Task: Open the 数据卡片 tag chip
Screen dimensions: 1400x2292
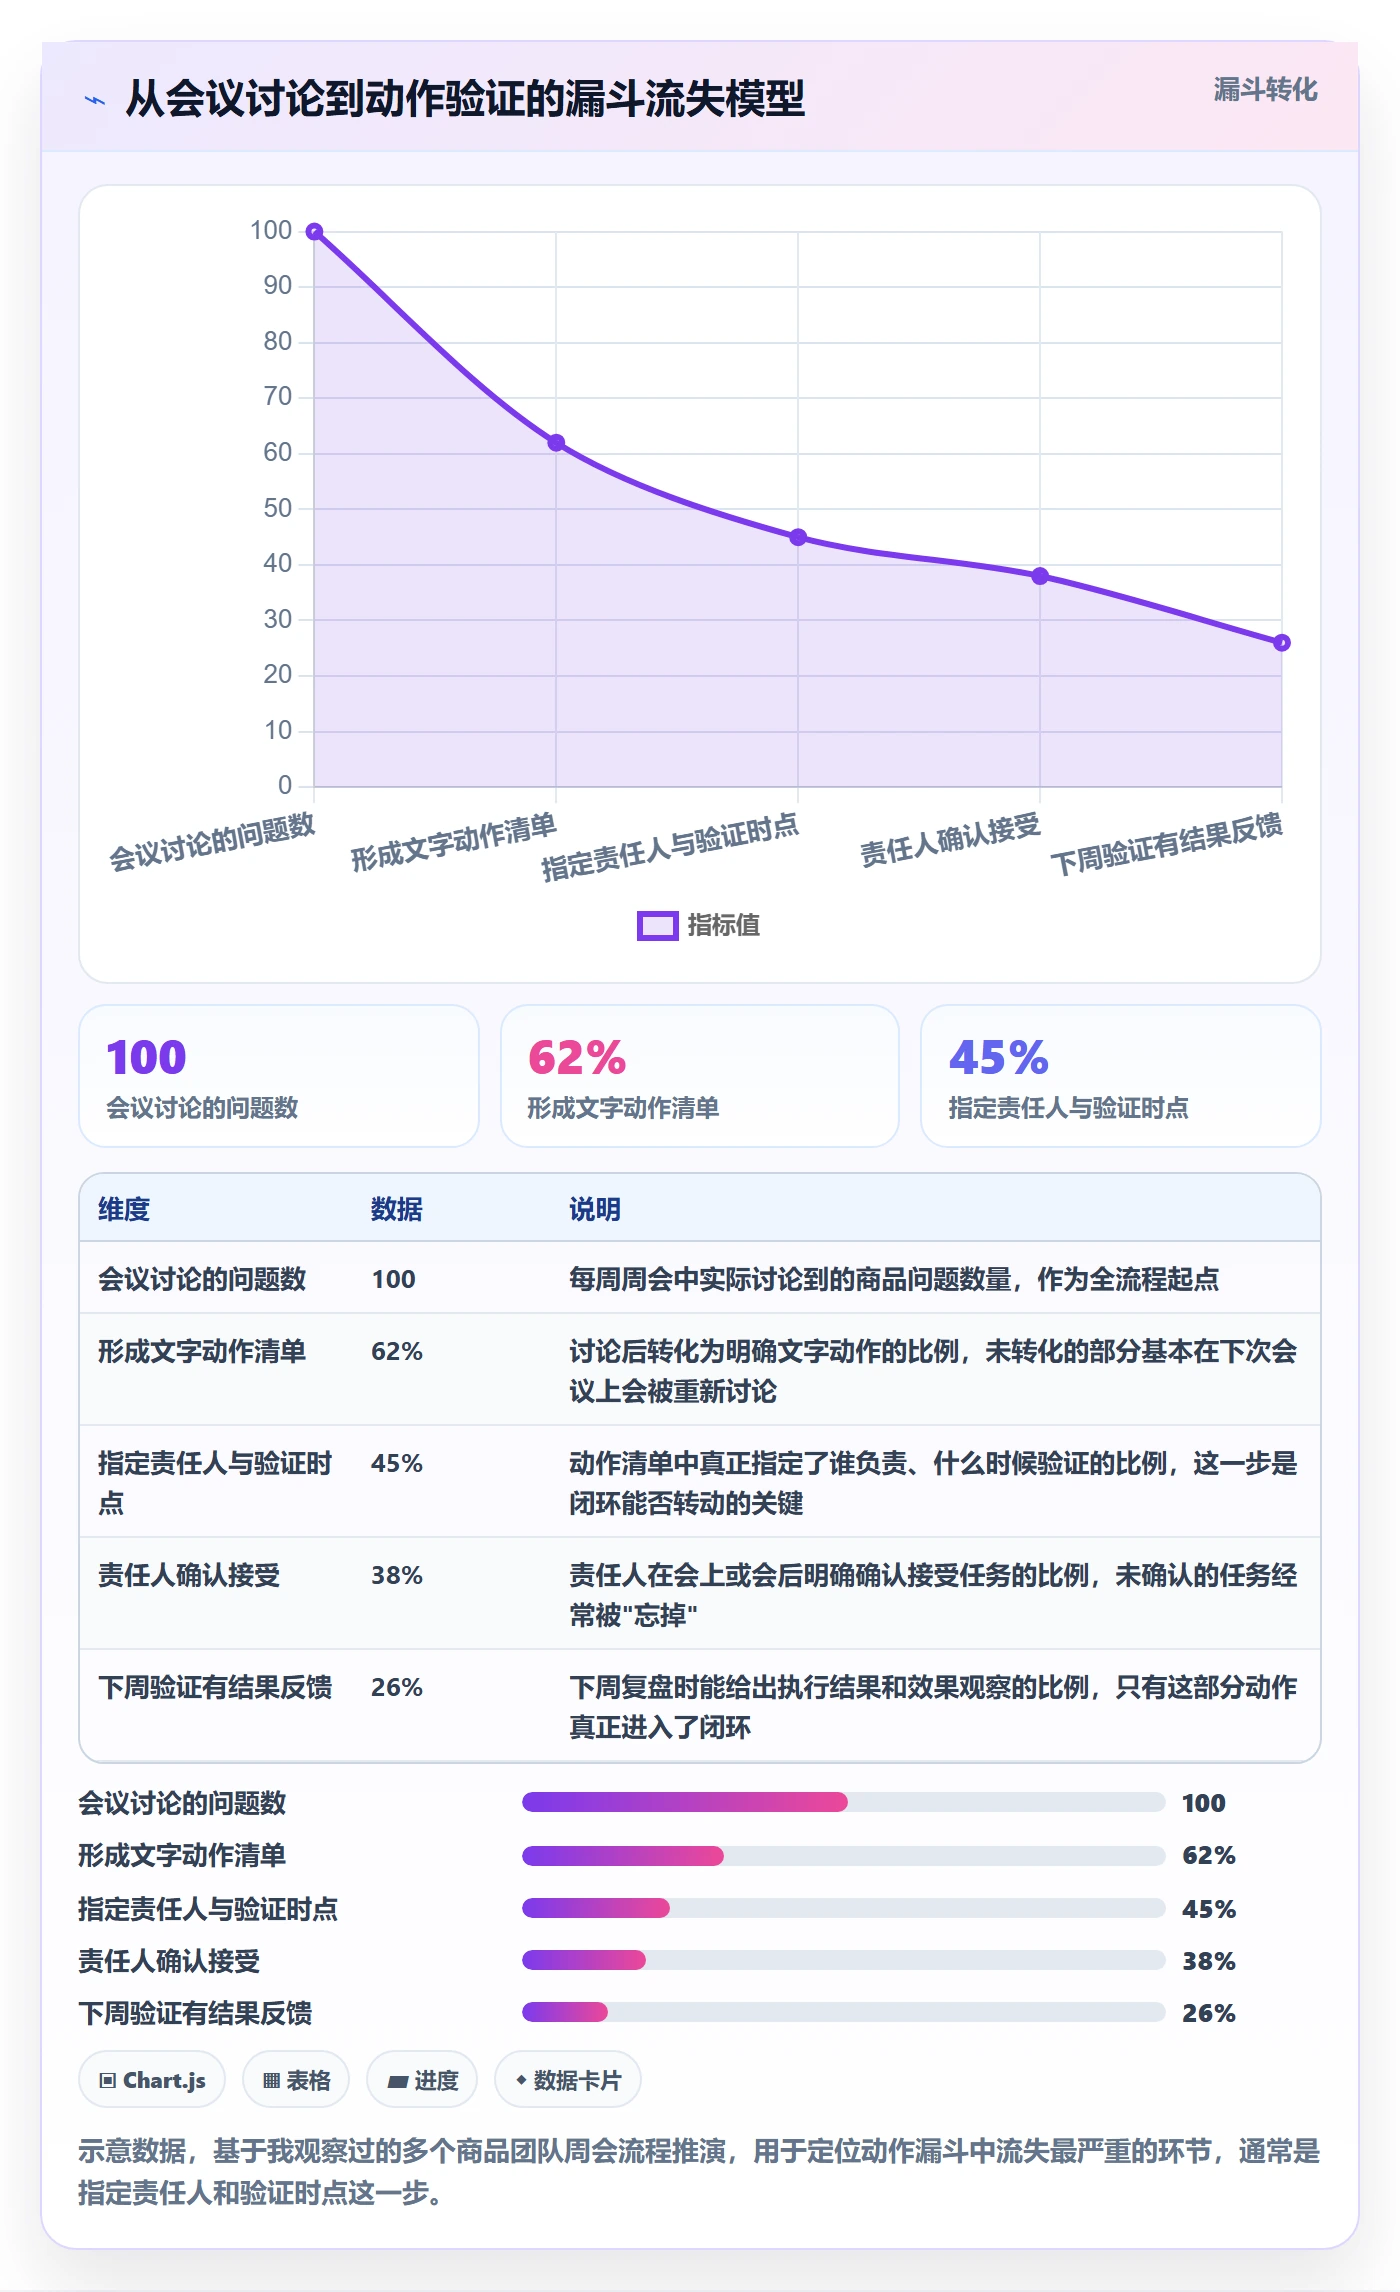Action: tap(568, 2080)
